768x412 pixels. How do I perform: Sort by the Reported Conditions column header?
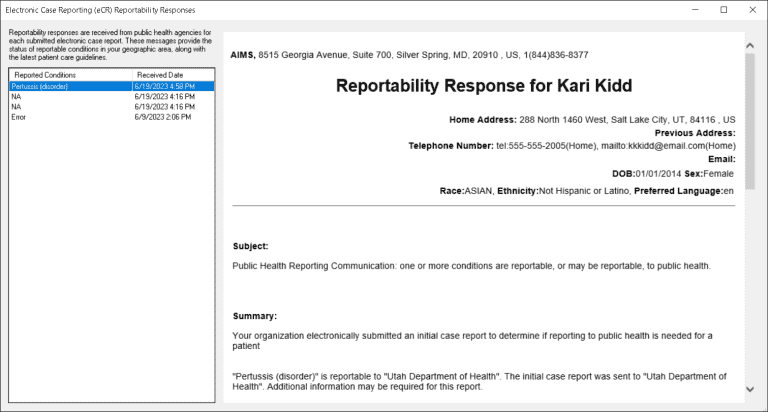tap(71, 75)
